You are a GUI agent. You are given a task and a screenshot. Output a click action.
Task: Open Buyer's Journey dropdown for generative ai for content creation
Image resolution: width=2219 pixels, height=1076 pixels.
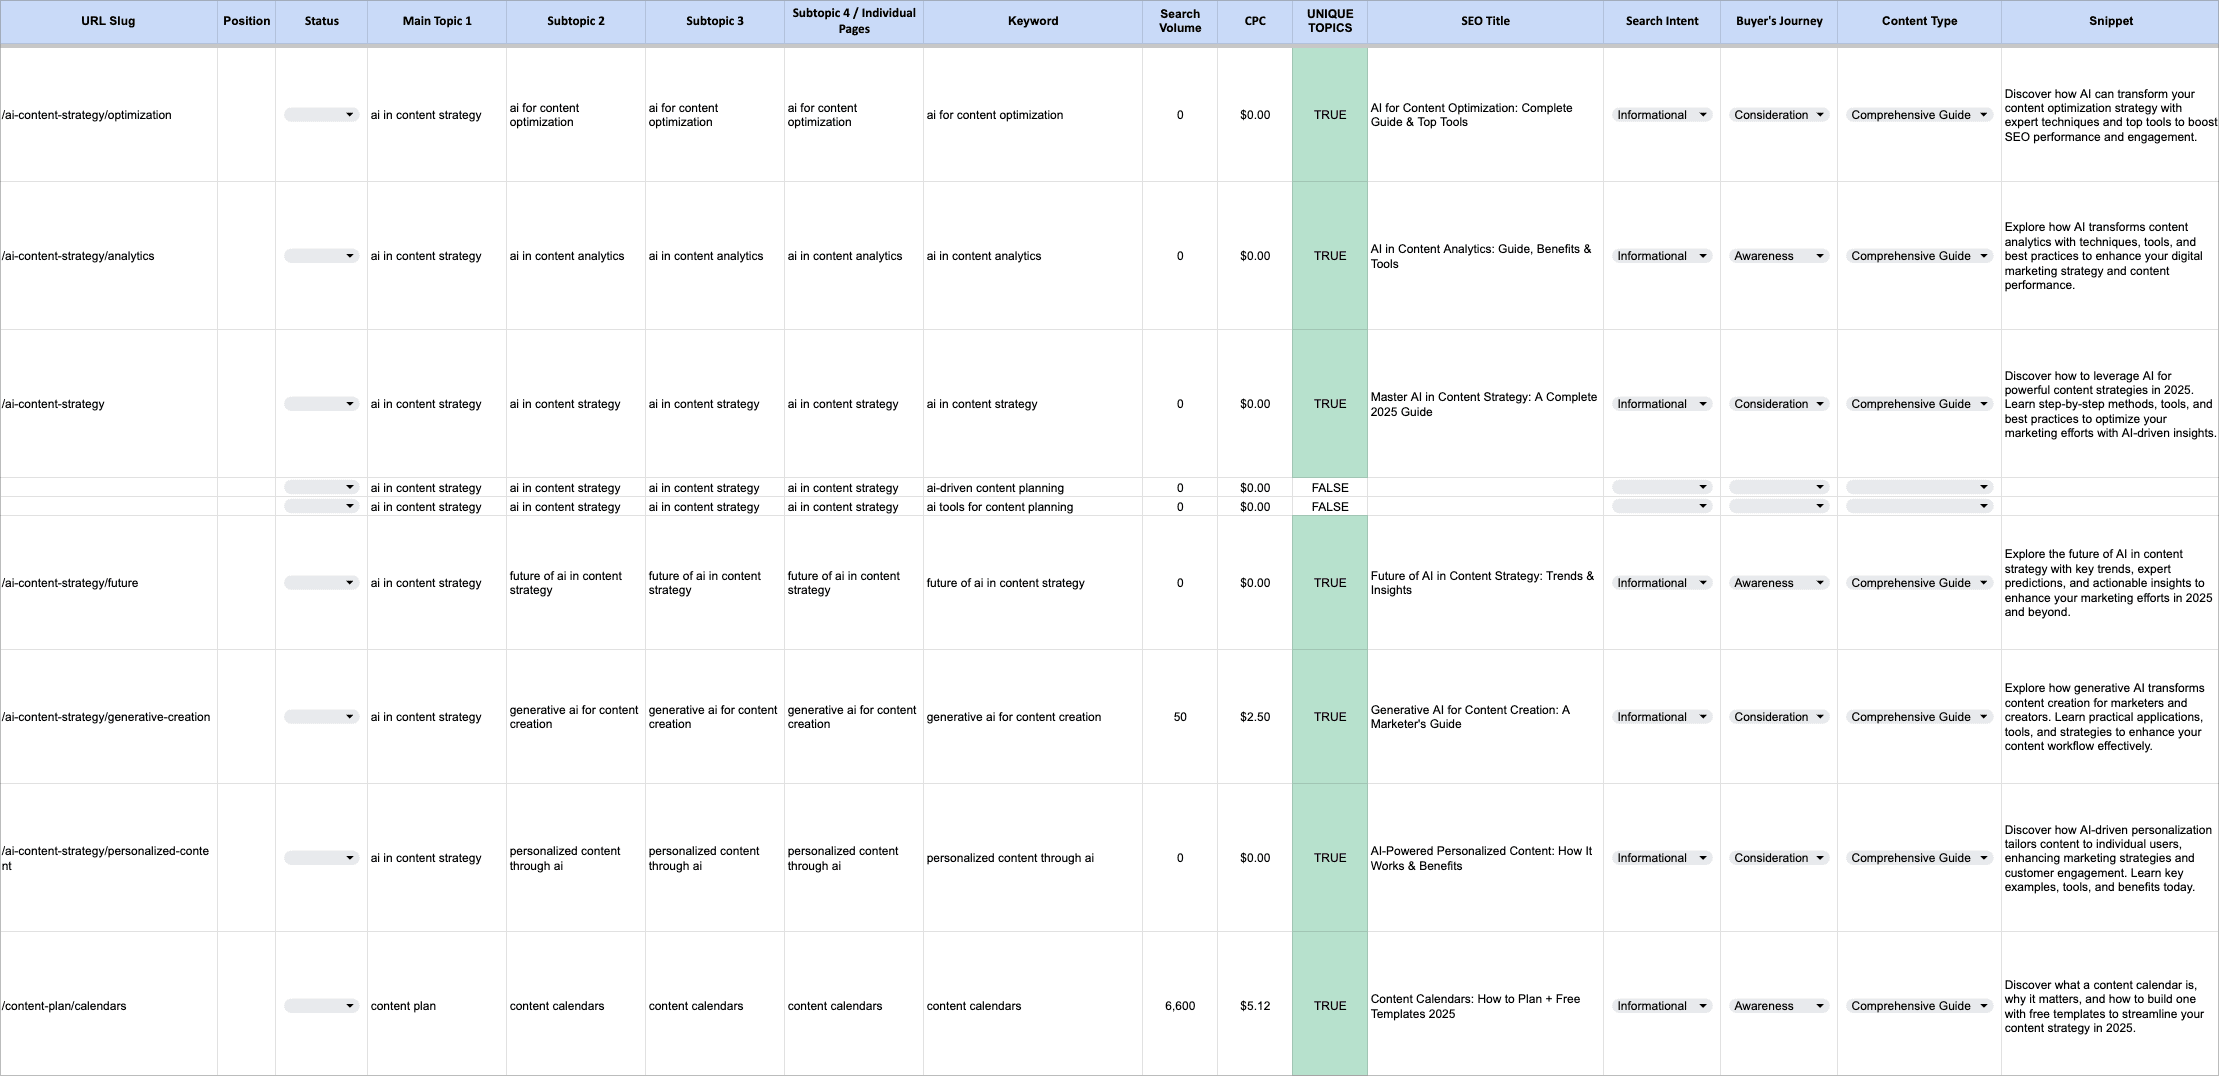point(1778,717)
